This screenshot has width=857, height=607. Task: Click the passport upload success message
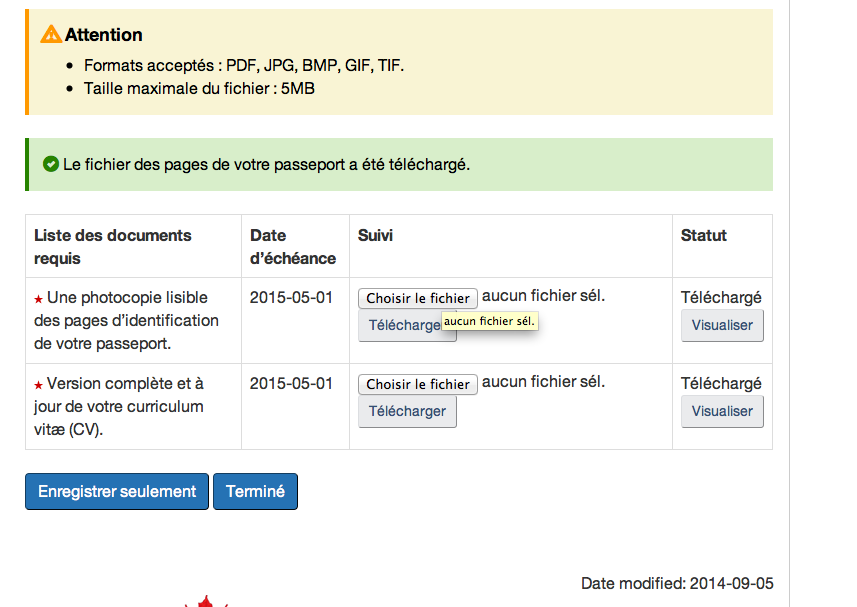click(x=266, y=164)
